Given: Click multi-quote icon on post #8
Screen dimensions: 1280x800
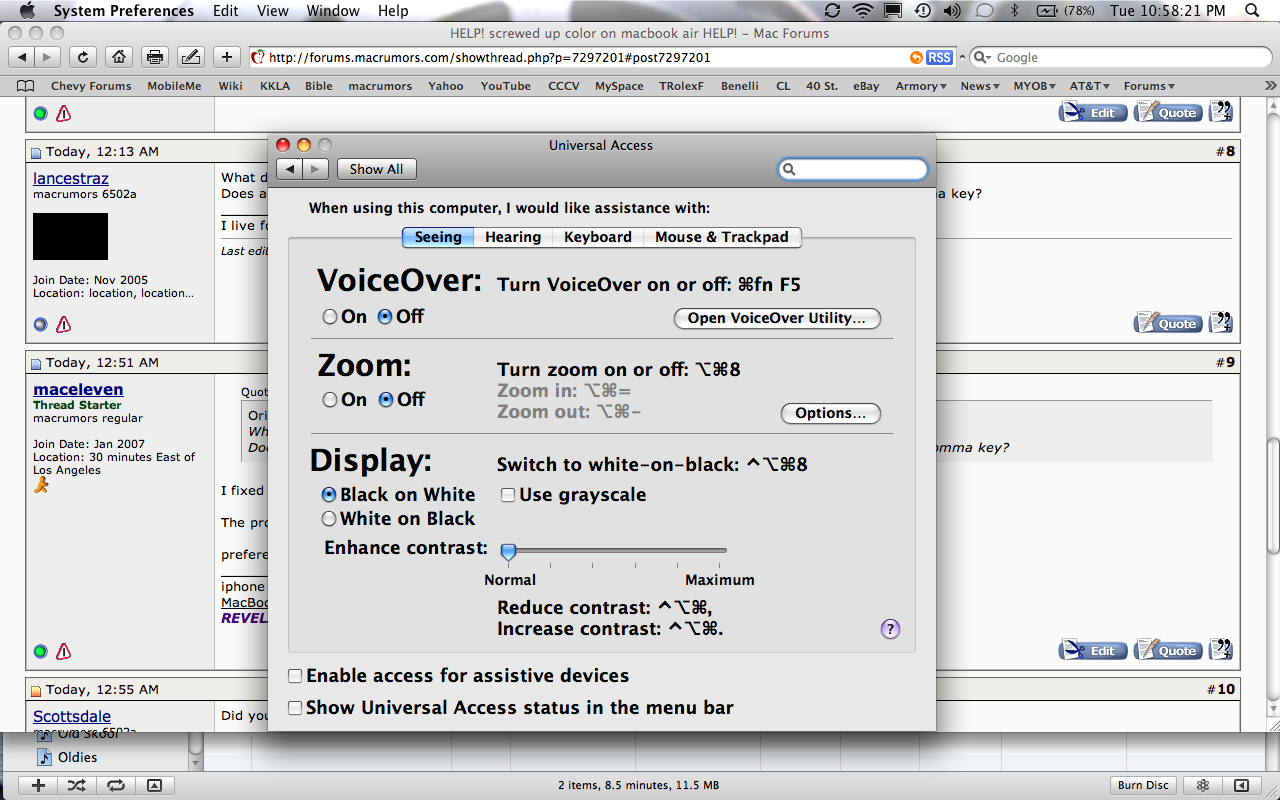Looking at the screenshot, I should pos(1221,322).
